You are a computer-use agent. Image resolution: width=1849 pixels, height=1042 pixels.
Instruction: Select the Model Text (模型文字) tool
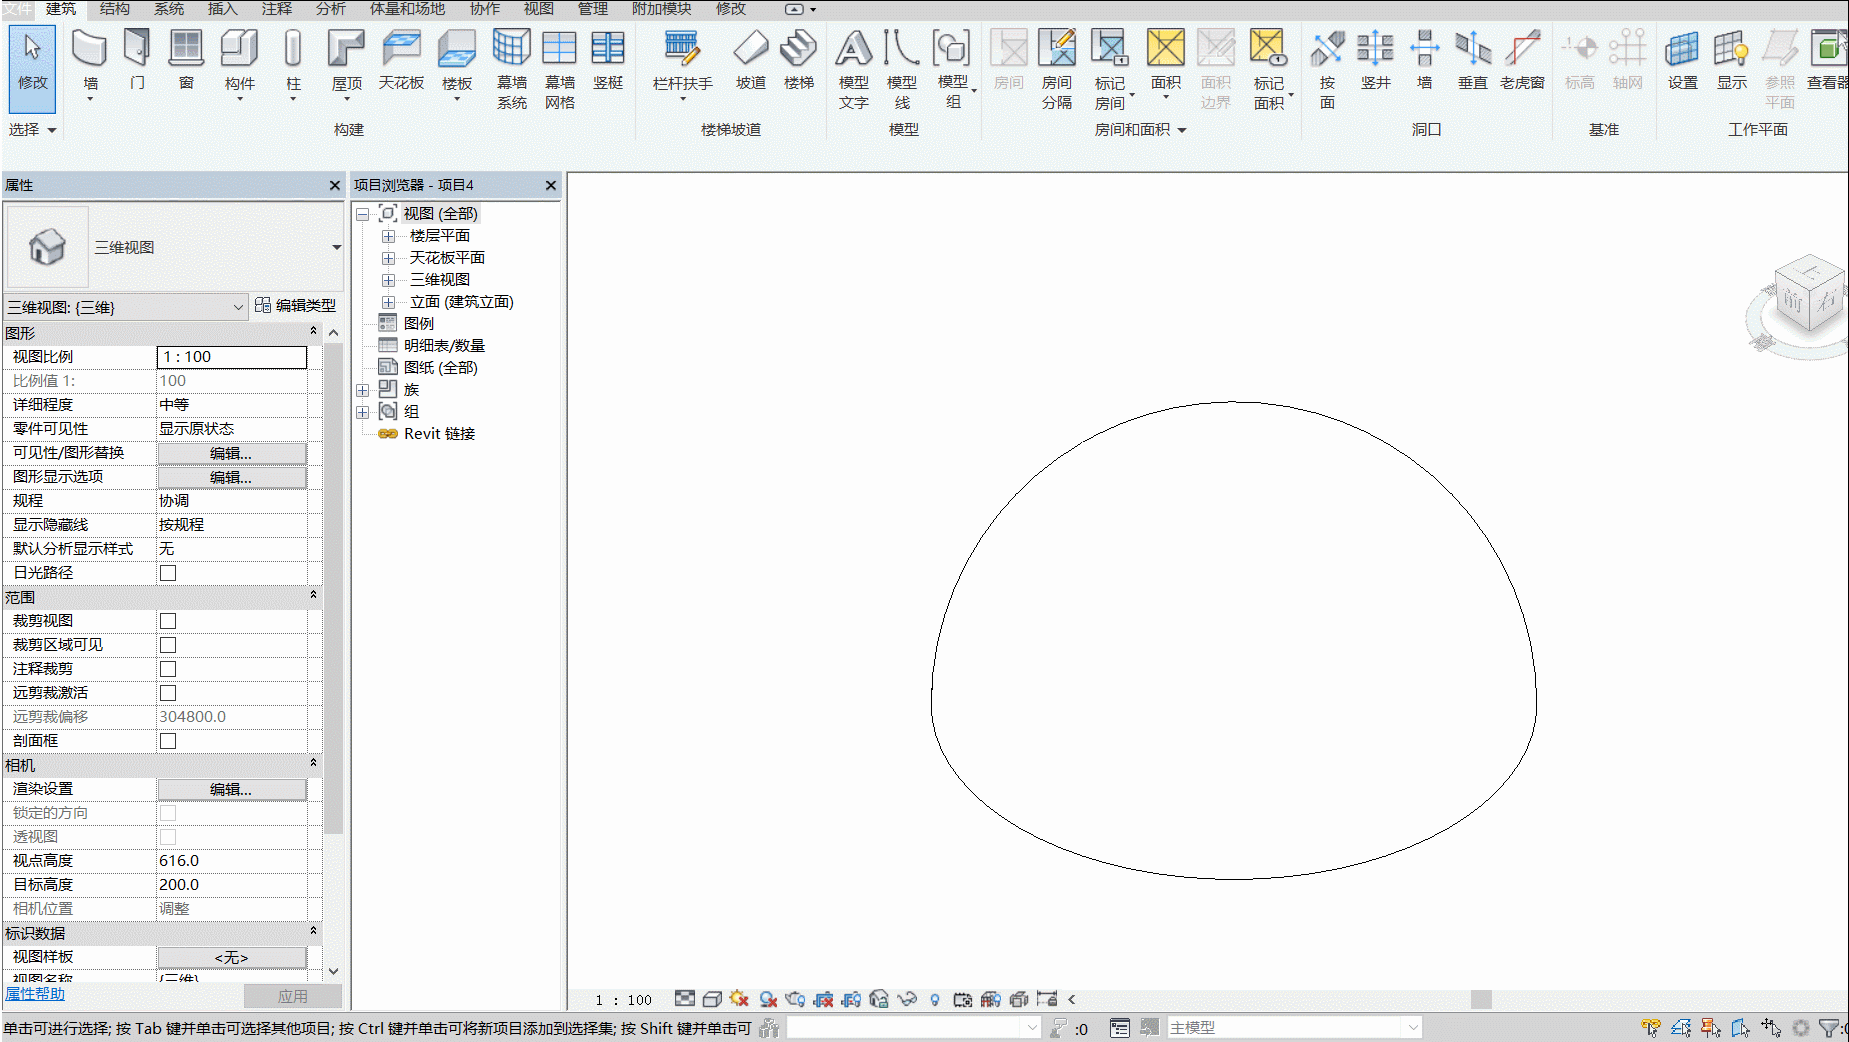tap(853, 68)
